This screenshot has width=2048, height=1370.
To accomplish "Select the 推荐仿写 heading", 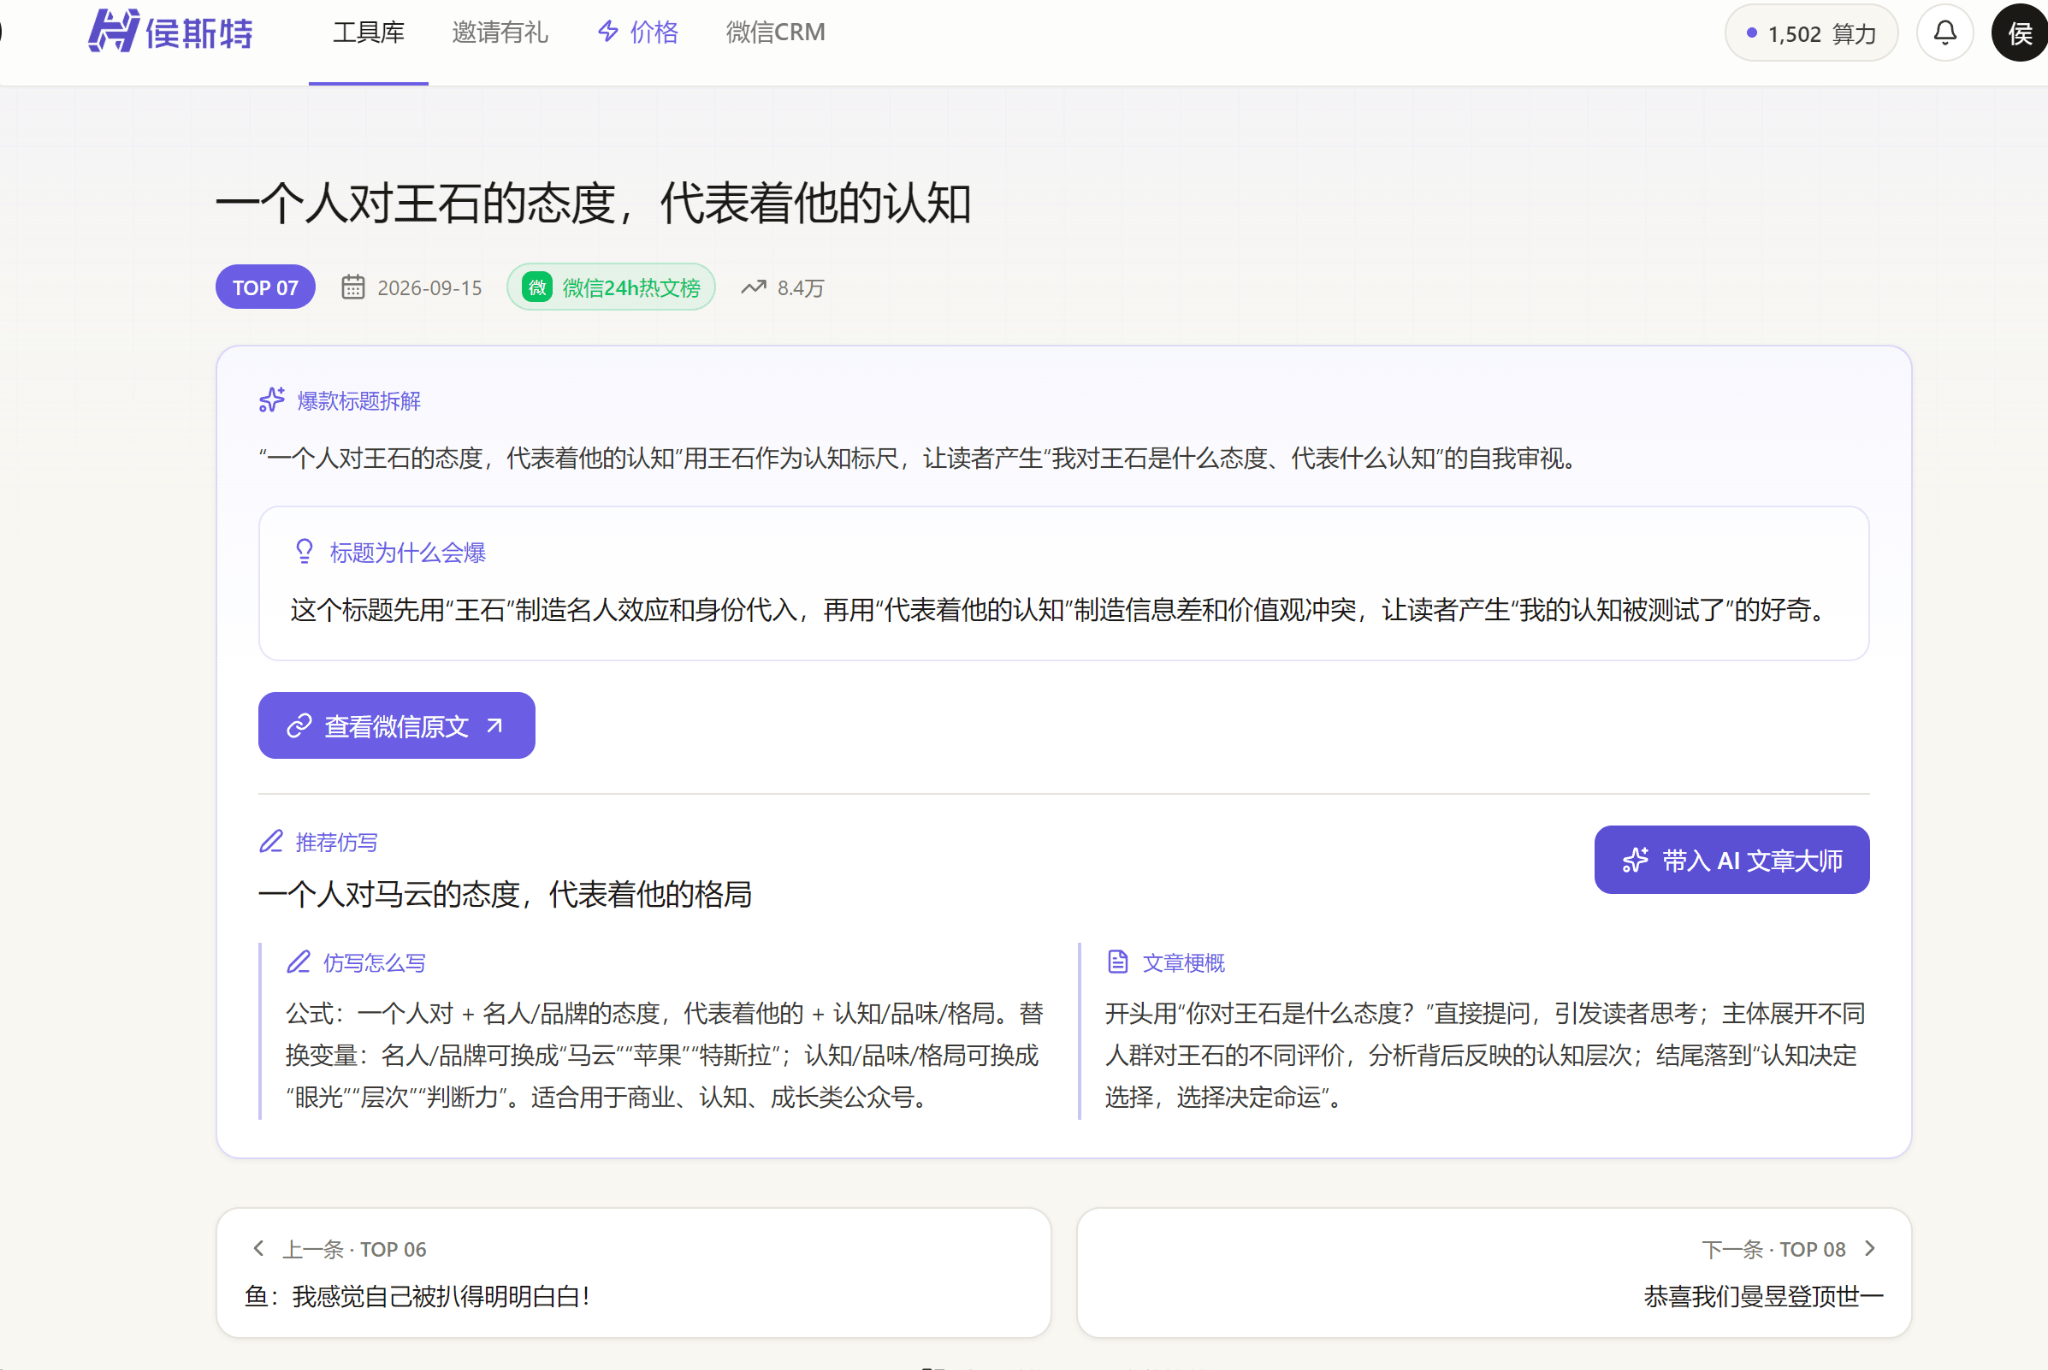I will 337,843.
